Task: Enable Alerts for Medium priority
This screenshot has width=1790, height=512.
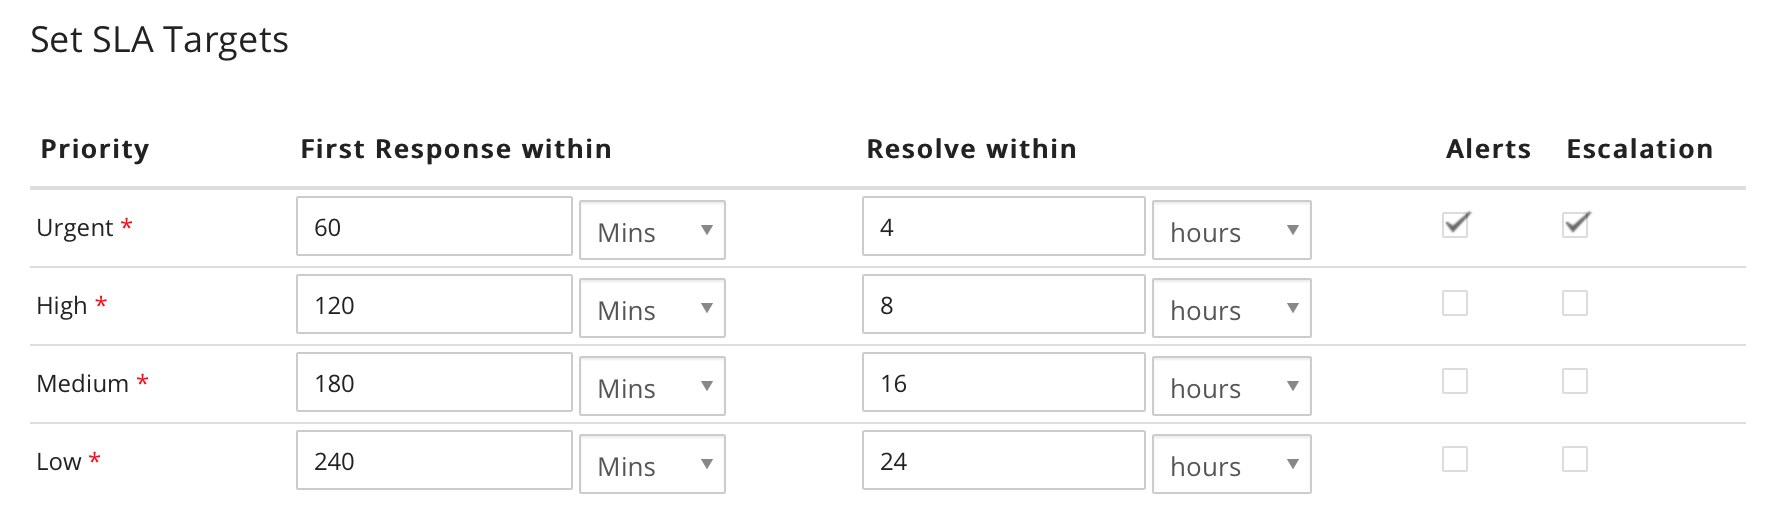Action: pos(1455,381)
